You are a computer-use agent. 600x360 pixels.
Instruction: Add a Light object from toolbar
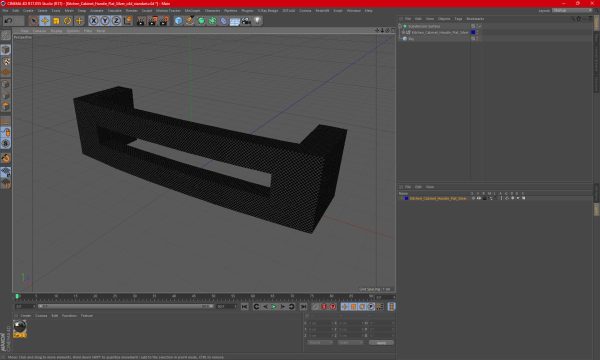tap(258, 21)
